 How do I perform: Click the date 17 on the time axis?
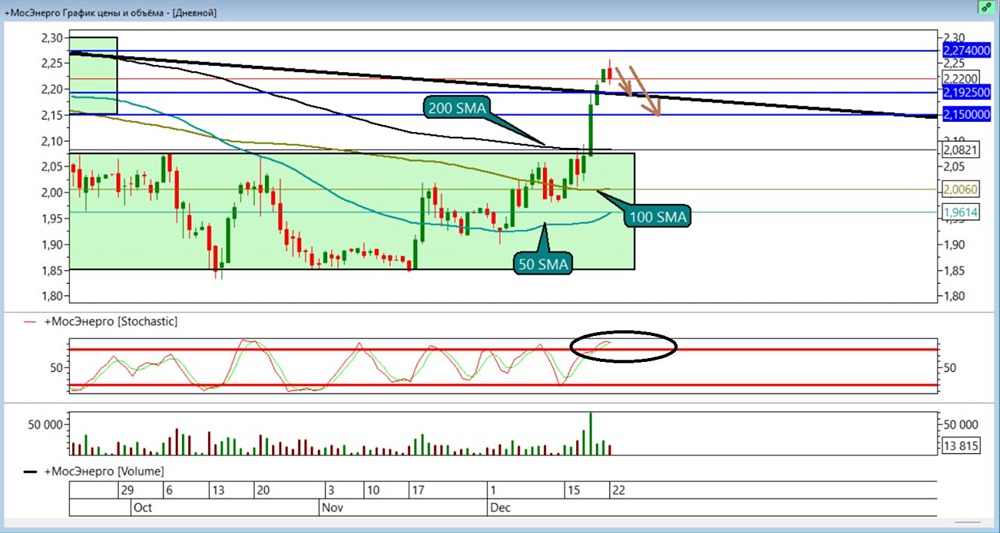point(418,490)
